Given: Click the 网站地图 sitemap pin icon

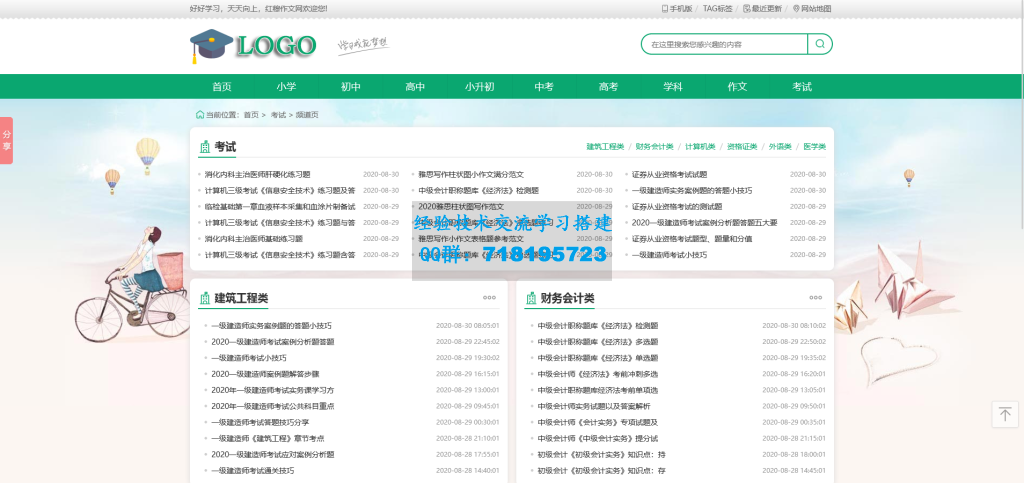Looking at the screenshot, I should [796, 8].
